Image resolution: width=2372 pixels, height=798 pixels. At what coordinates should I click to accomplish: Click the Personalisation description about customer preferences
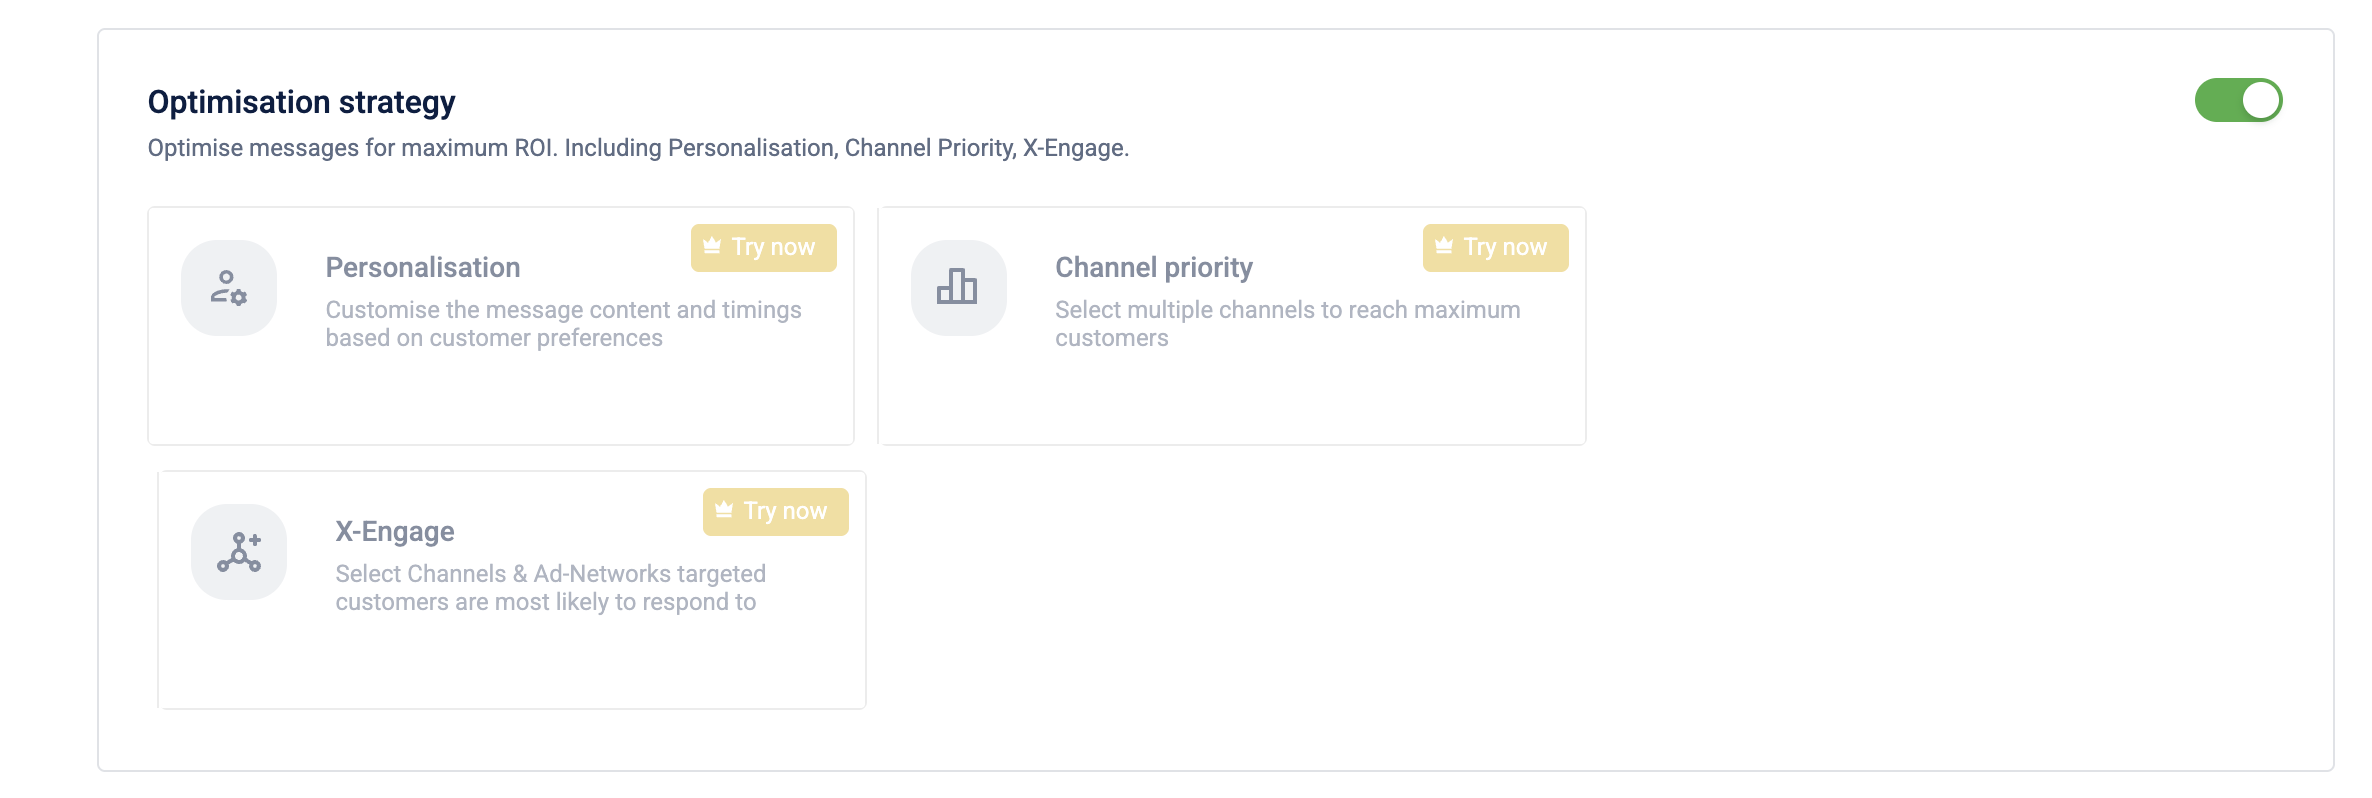[x=564, y=324]
